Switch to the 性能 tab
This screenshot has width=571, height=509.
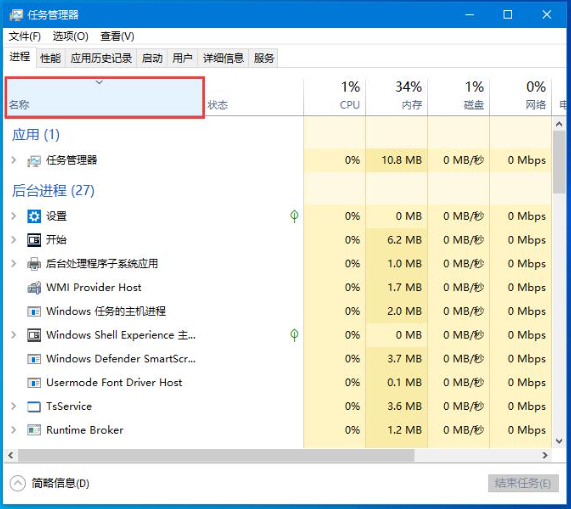pyautogui.click(x=51, y=58)
